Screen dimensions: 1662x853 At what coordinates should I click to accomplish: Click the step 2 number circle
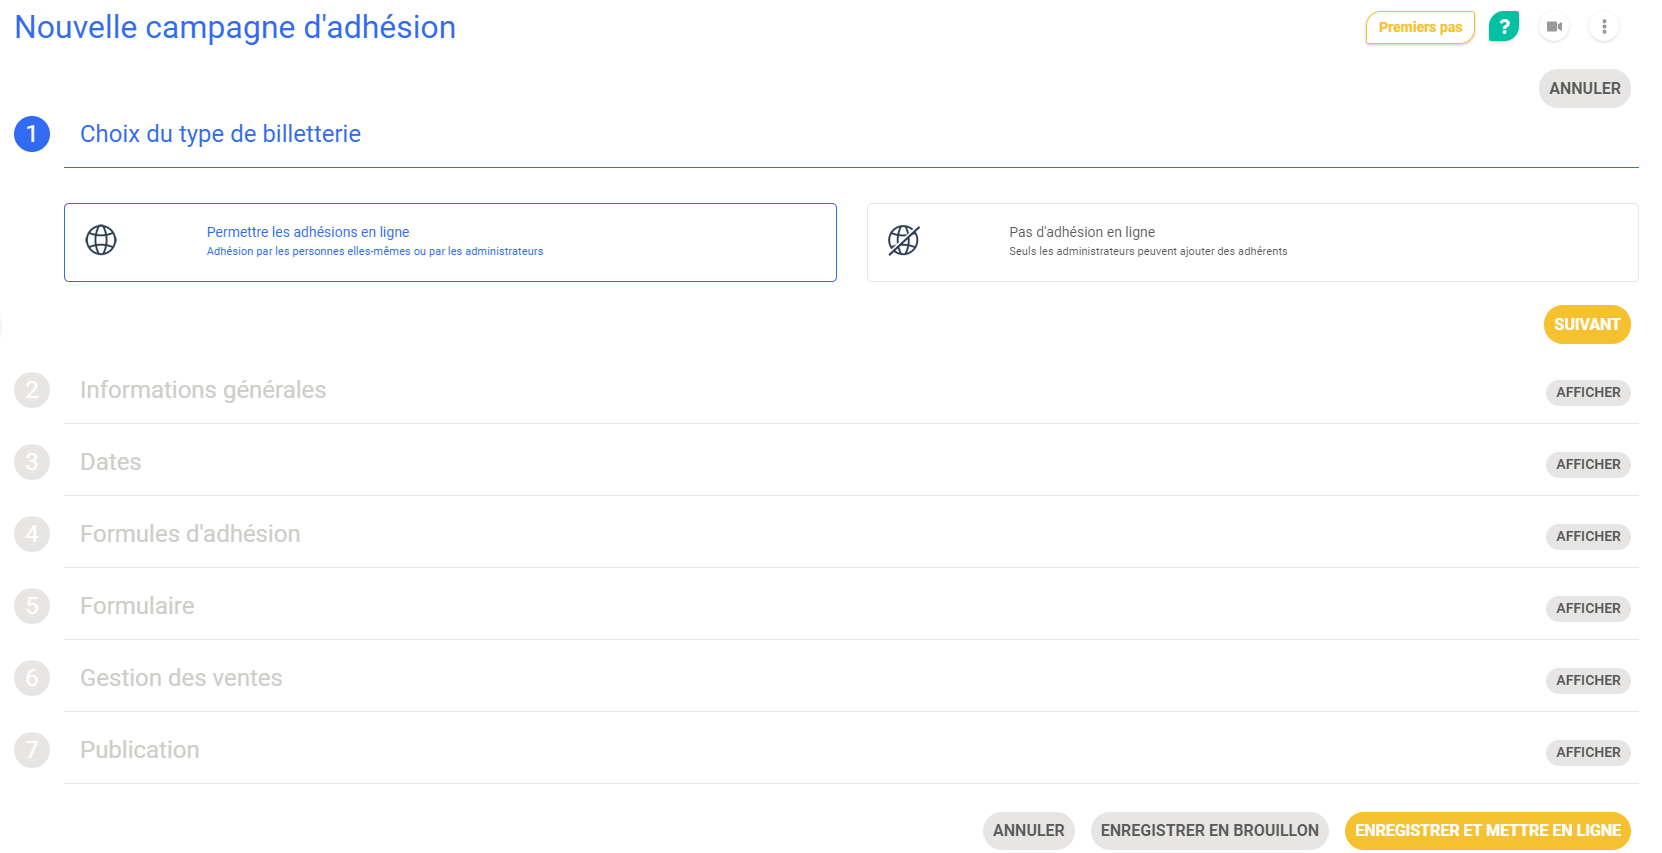[32, 390]
